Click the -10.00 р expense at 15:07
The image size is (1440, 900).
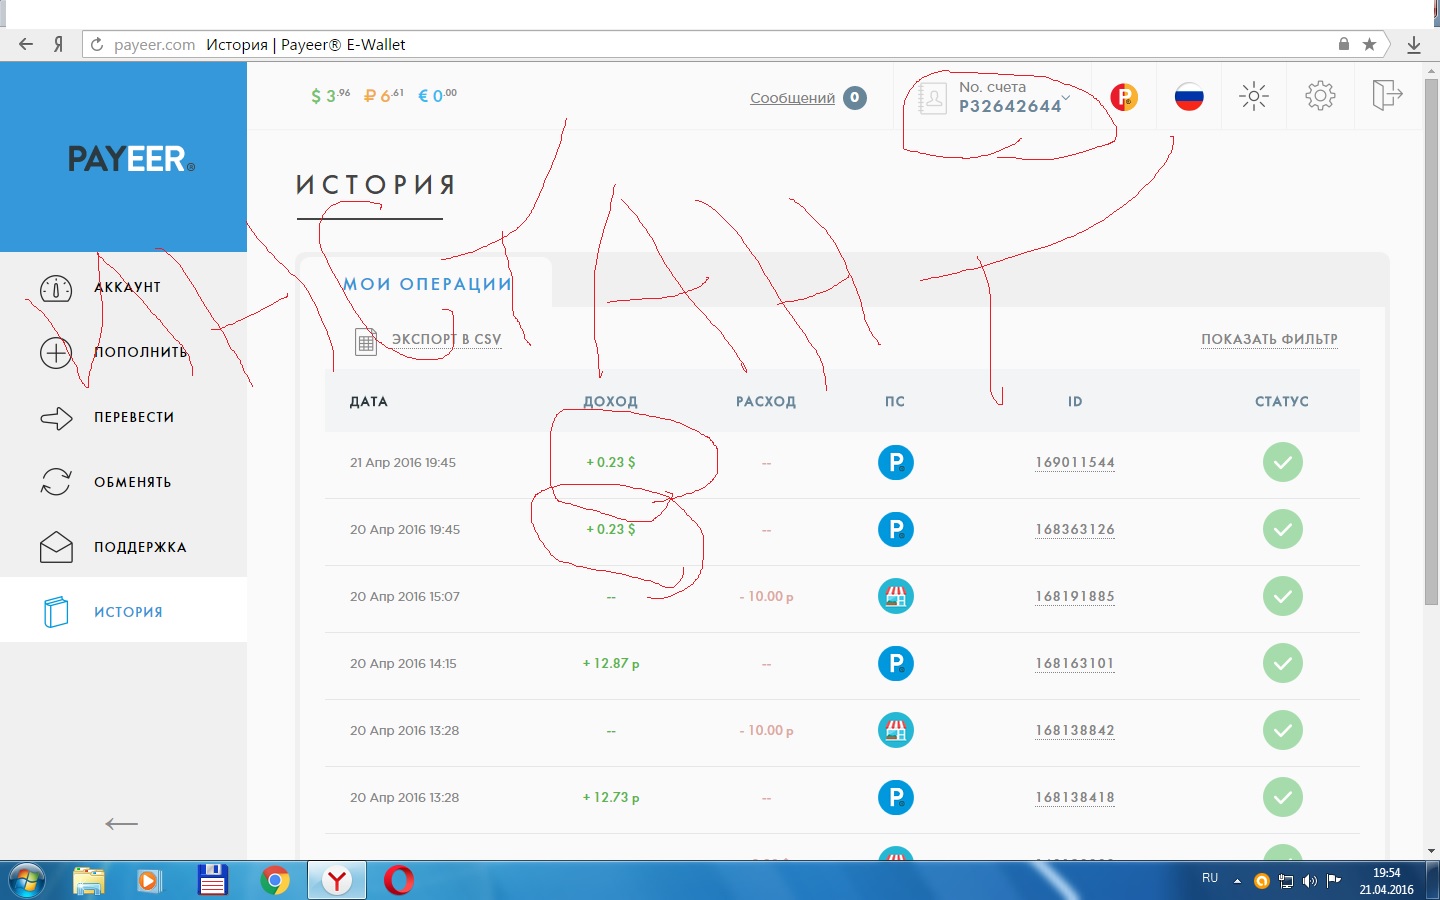(766, 596)
